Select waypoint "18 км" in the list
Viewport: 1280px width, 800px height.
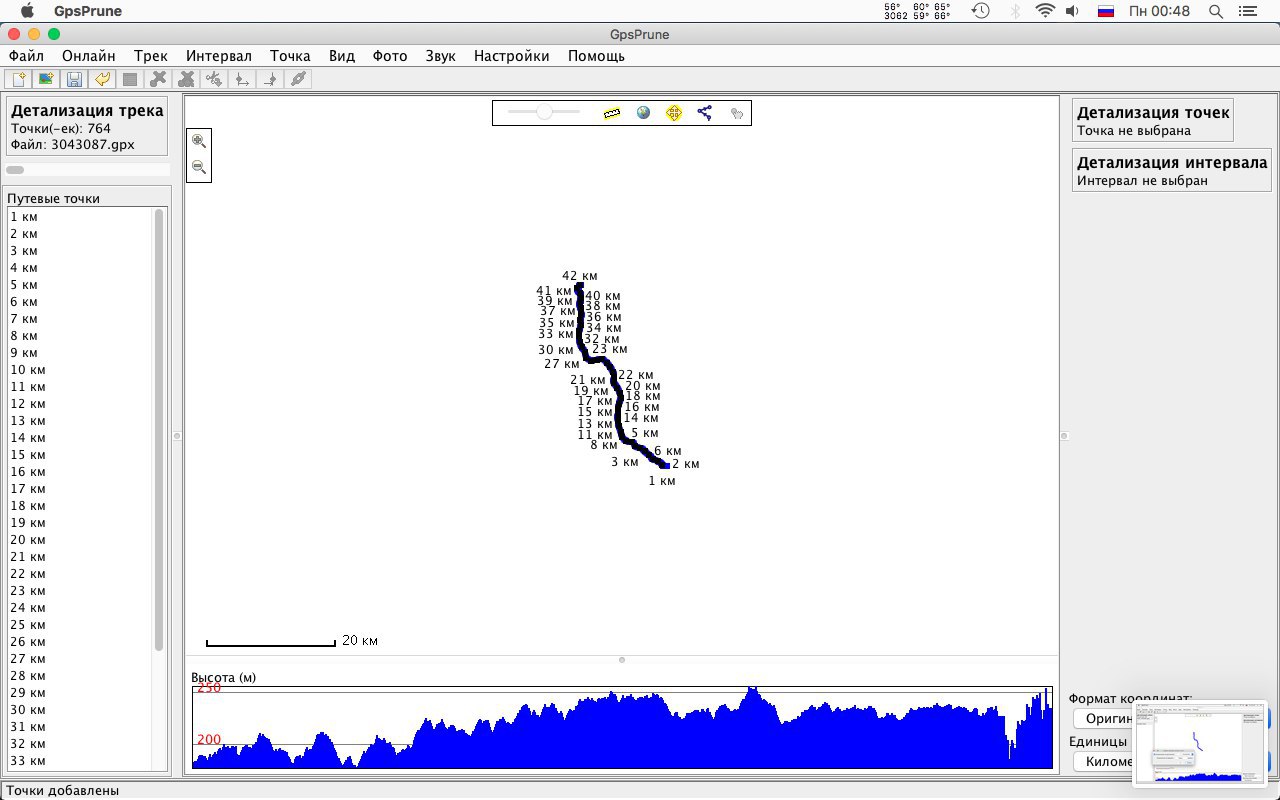[80, 505]
